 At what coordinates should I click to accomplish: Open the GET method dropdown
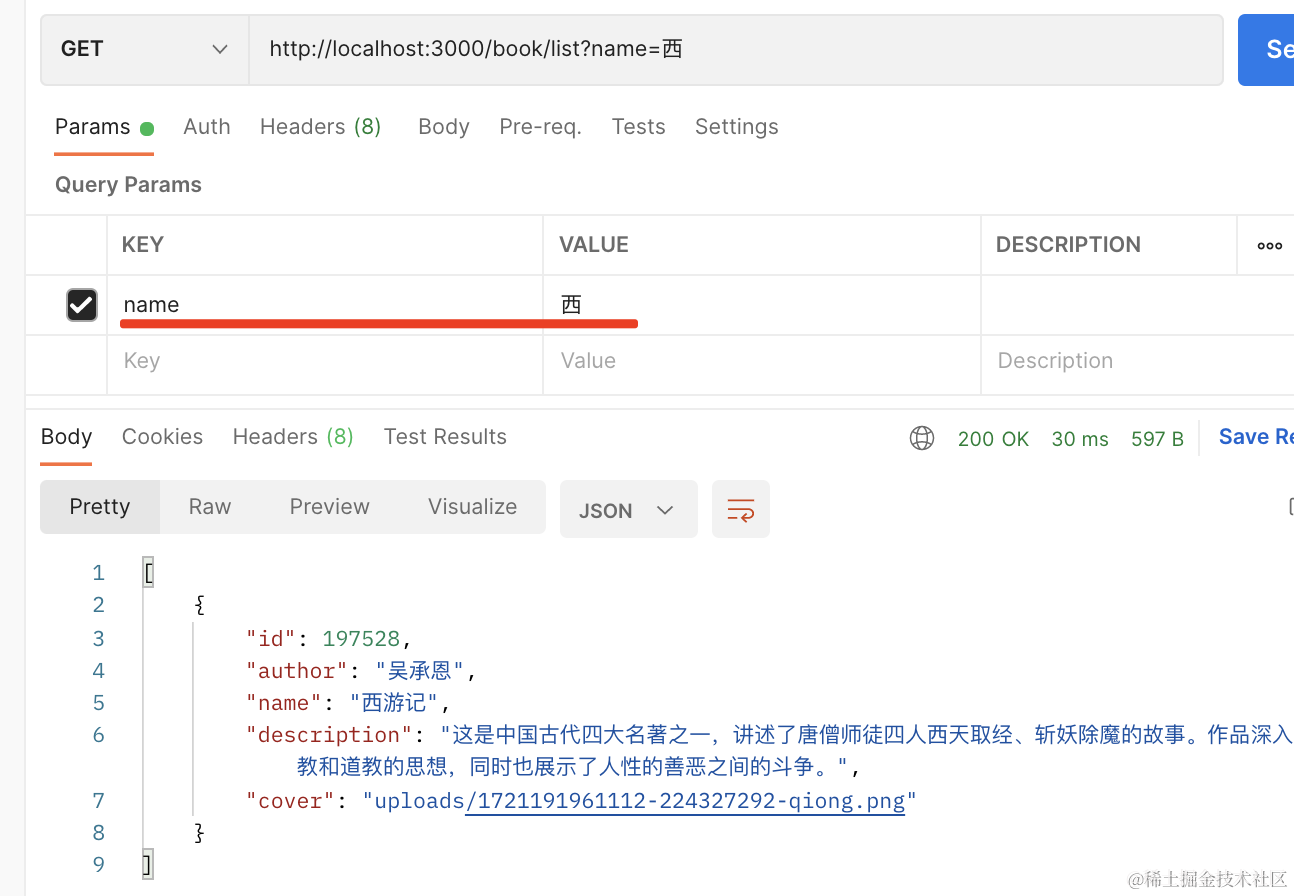144,49
